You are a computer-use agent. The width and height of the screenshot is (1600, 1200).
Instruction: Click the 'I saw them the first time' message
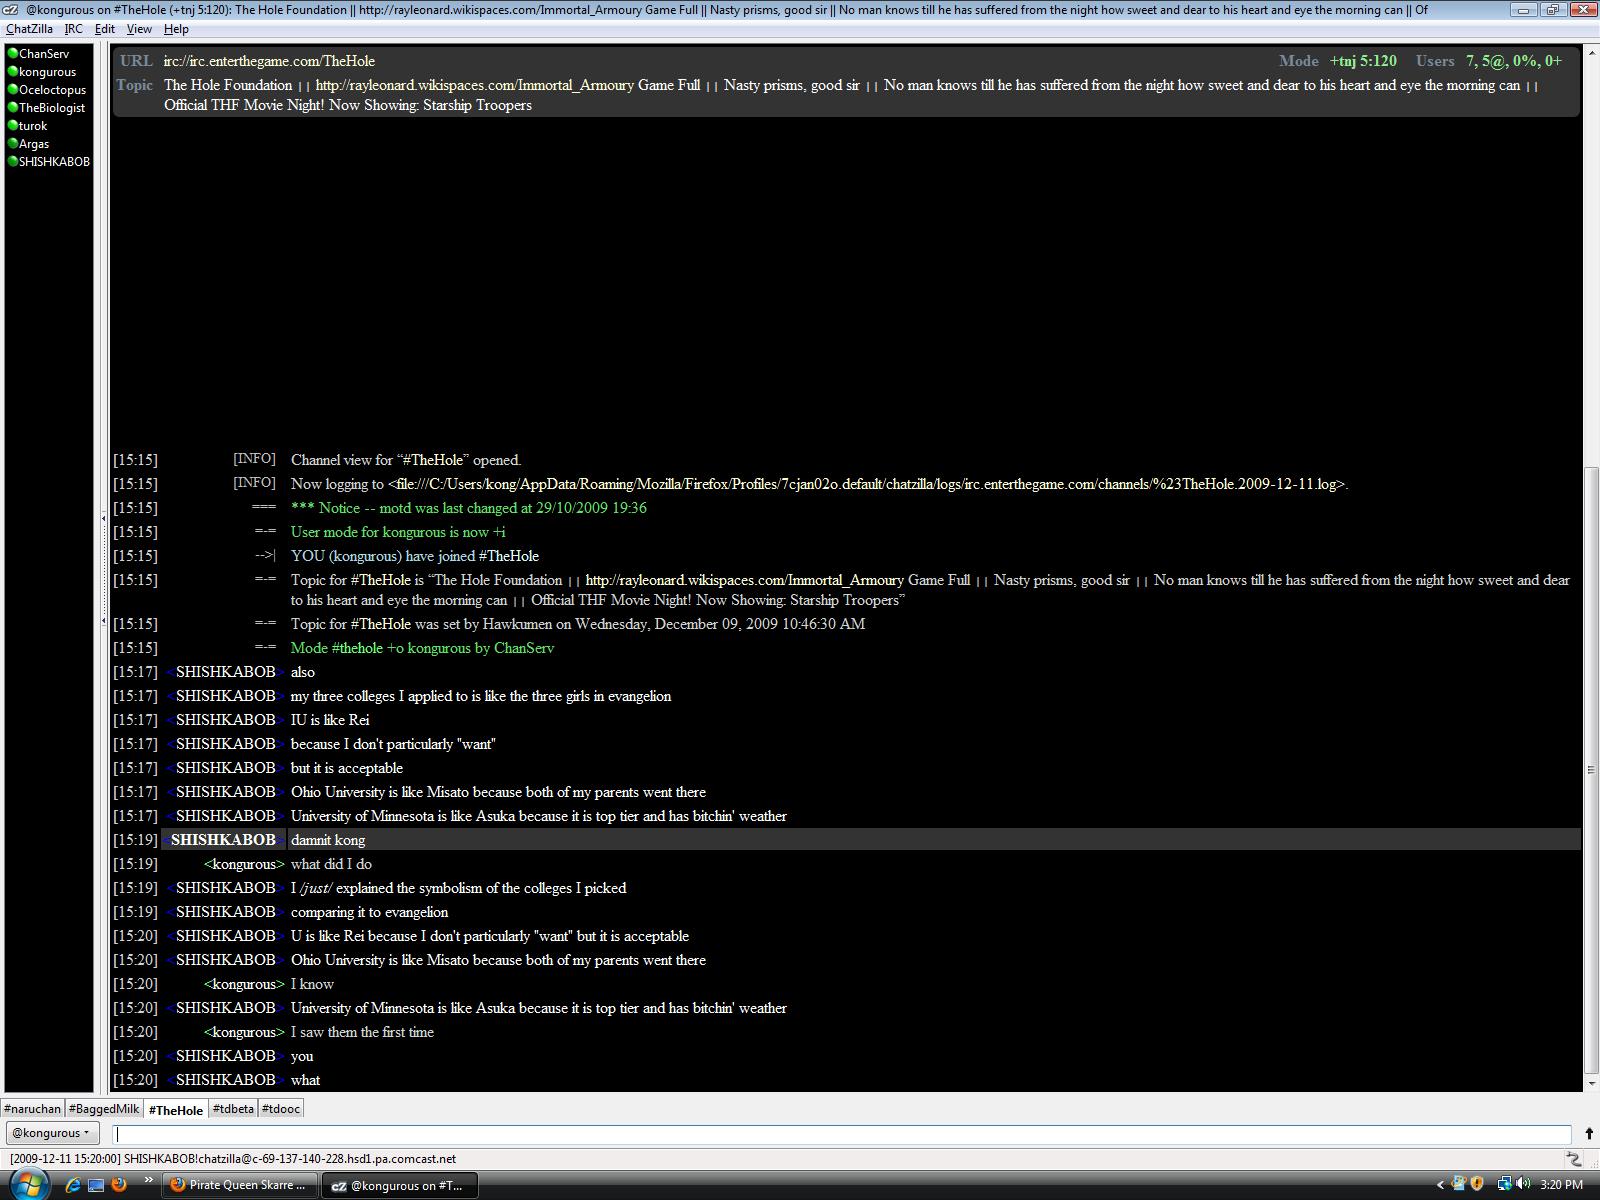[x=362, y=1032]
